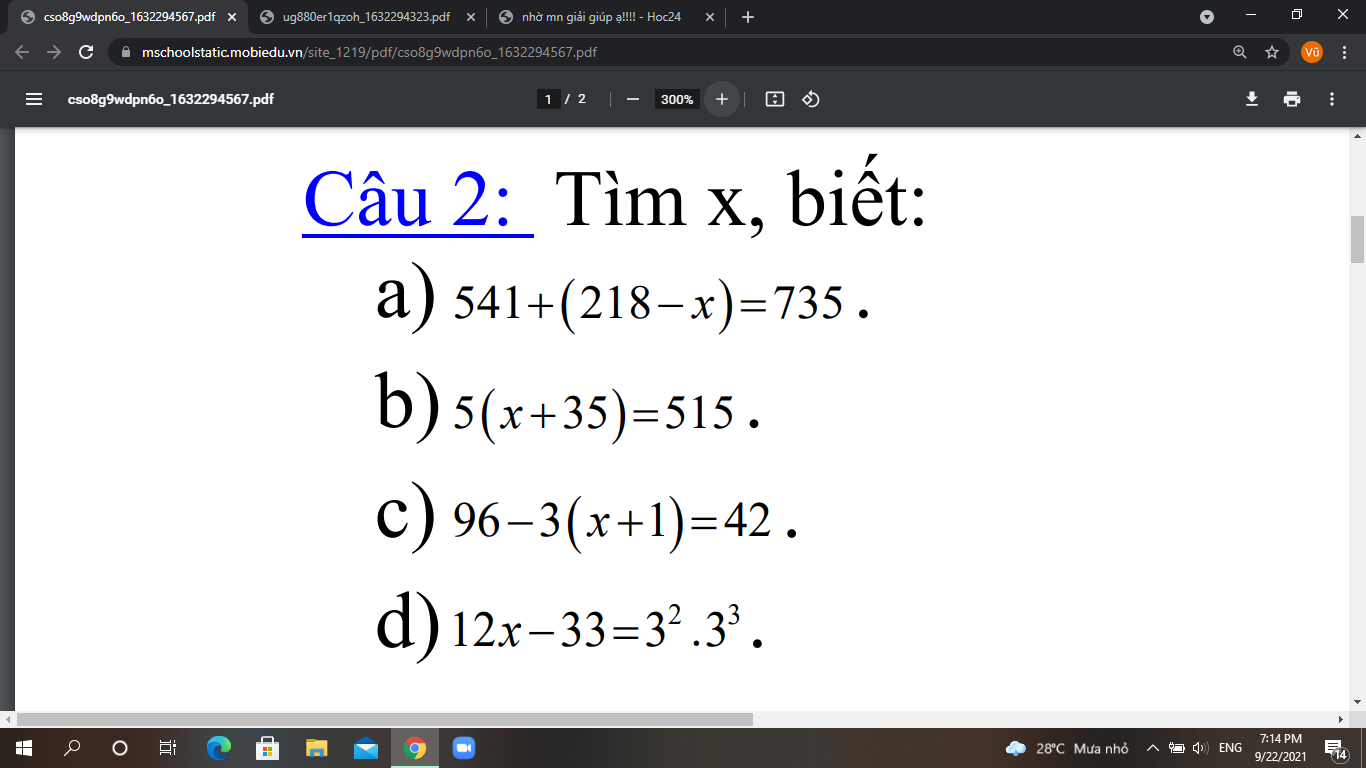The height and width of the screenshot is (768, 1366).
Task: Launch Microsoft Edge from taskbar
Action: (x=219, y=748)
